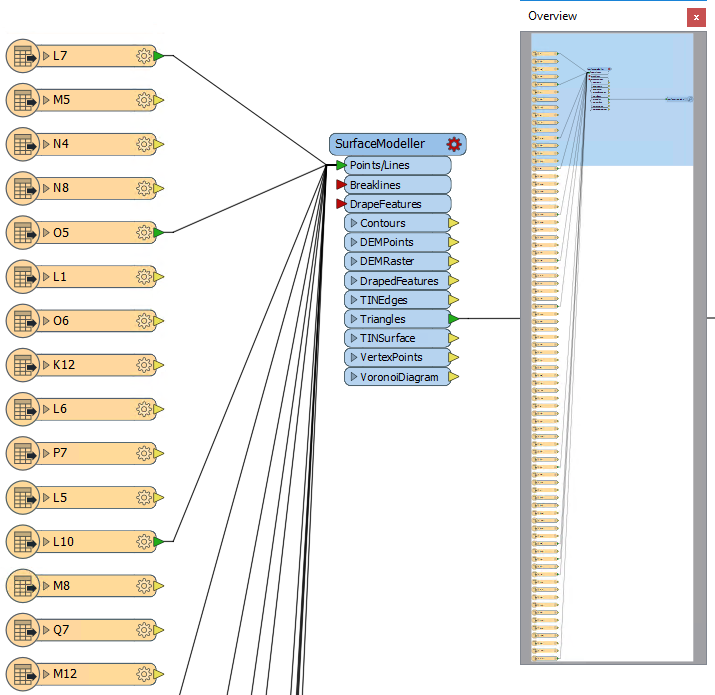Click the DEMRaster yellow output port arrow
The width and height of the screenshot is (715, 695).
click(x=453, y=261)
